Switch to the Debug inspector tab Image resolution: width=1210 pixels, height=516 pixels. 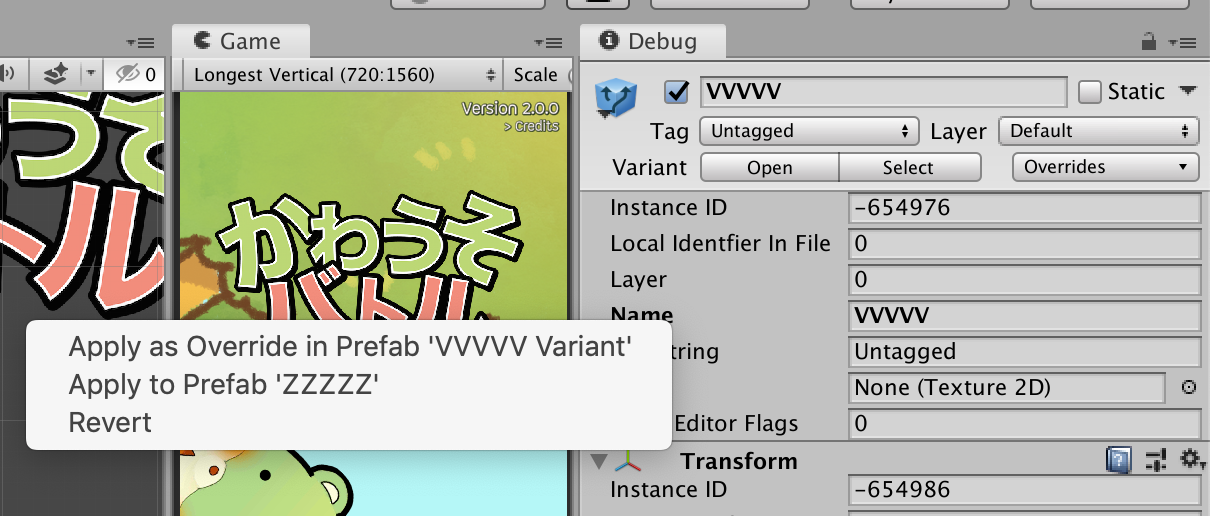652,41
